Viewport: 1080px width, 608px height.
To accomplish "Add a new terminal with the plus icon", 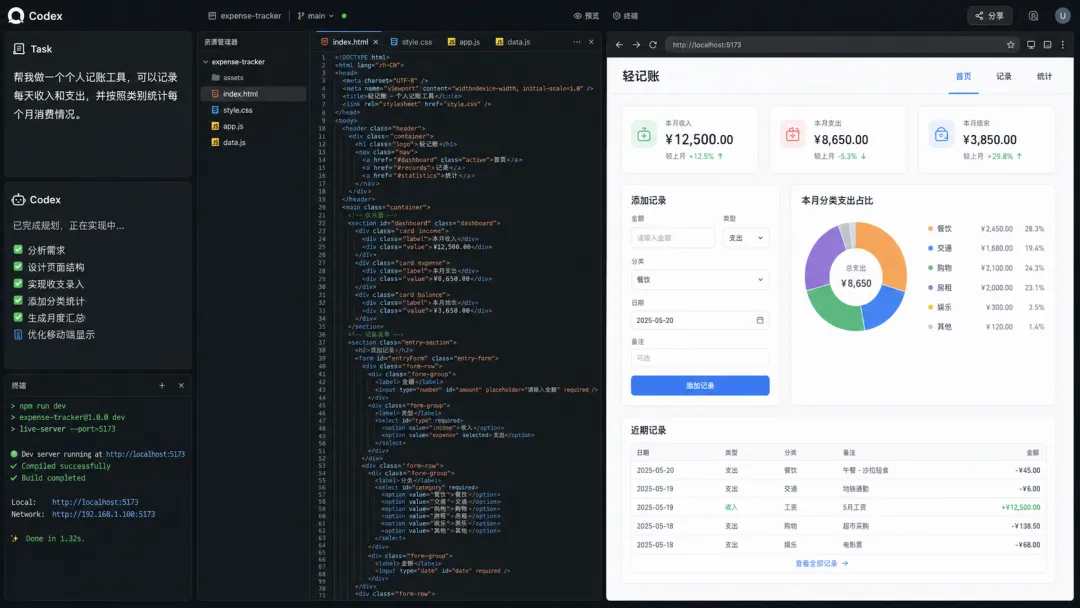I will [x=162, y=386].
